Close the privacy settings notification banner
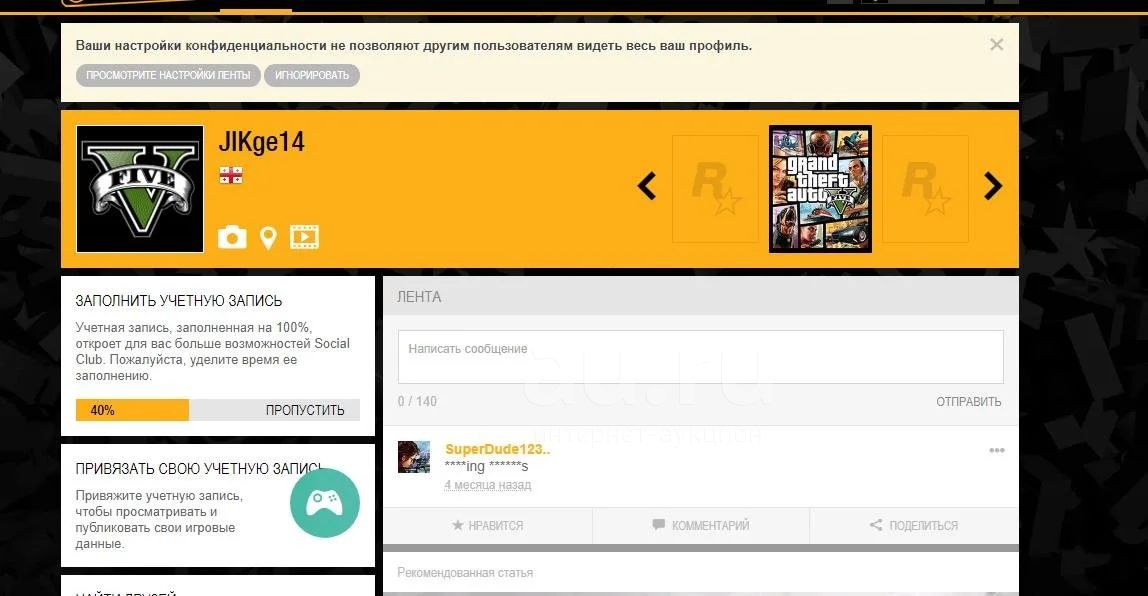Screen dimensions: 1148x596 click(x=996, y=45)
